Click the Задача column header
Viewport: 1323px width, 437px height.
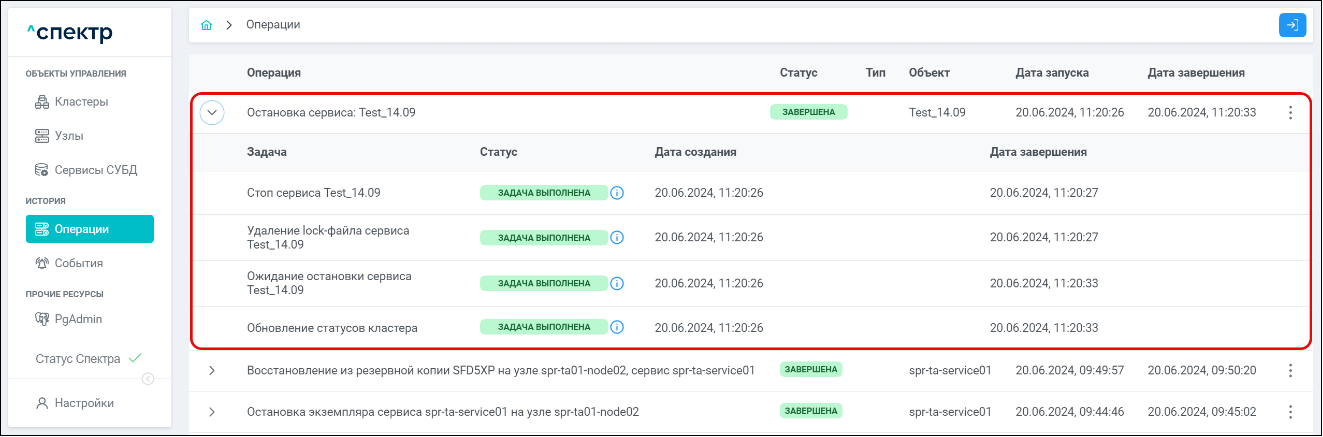click(269, 152)
